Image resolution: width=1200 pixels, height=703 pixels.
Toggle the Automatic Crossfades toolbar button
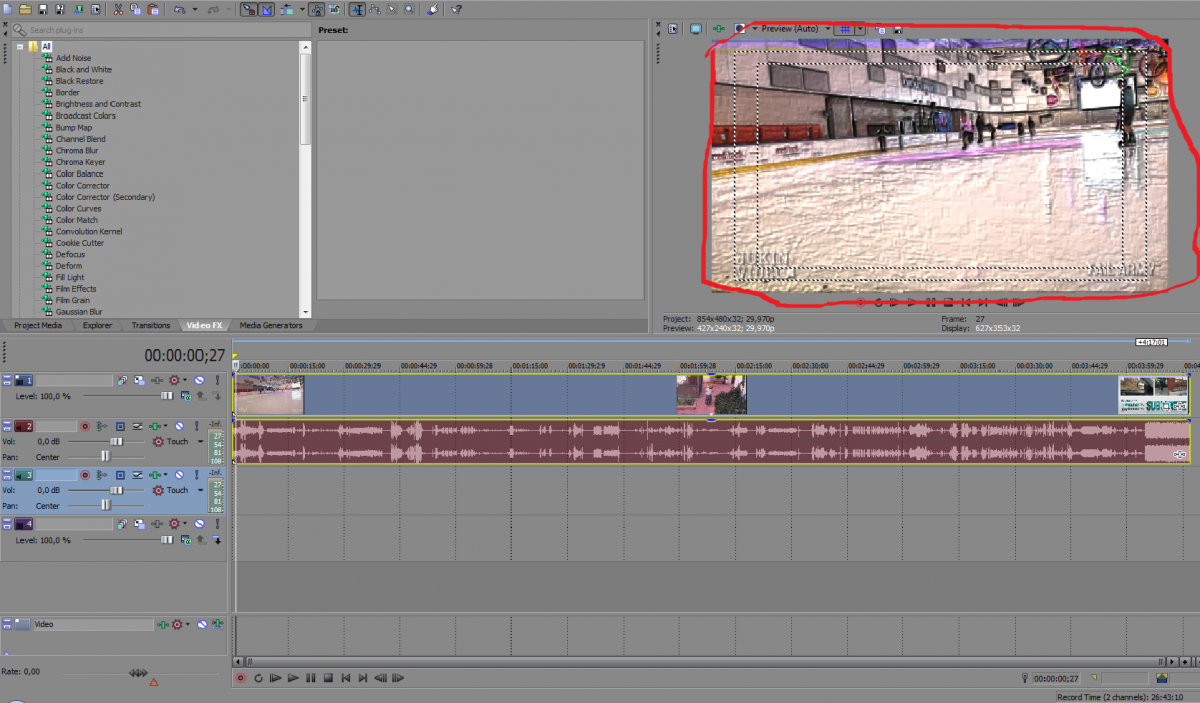click(x=266, y=9)
